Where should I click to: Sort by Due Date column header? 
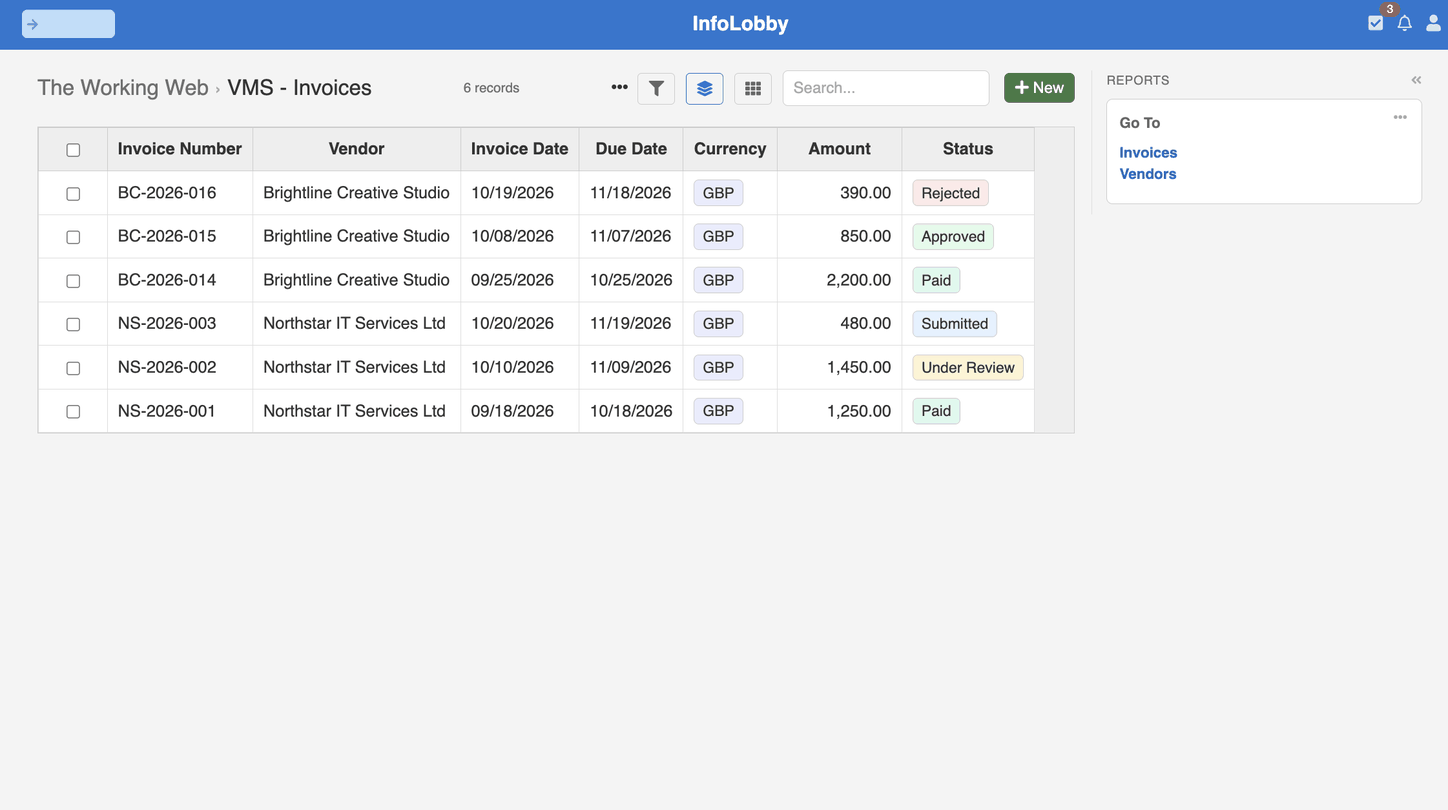[631, 149]
